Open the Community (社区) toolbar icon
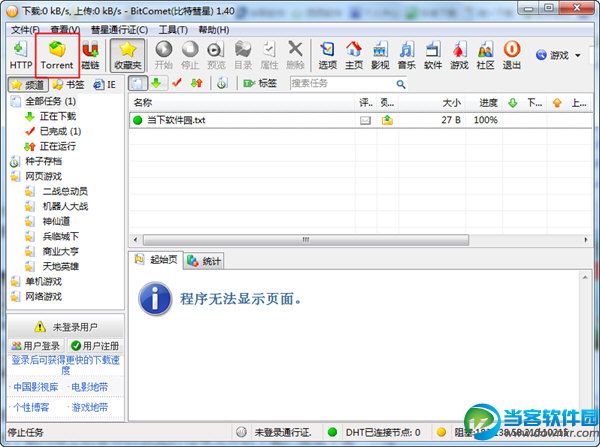 [486, 55]
